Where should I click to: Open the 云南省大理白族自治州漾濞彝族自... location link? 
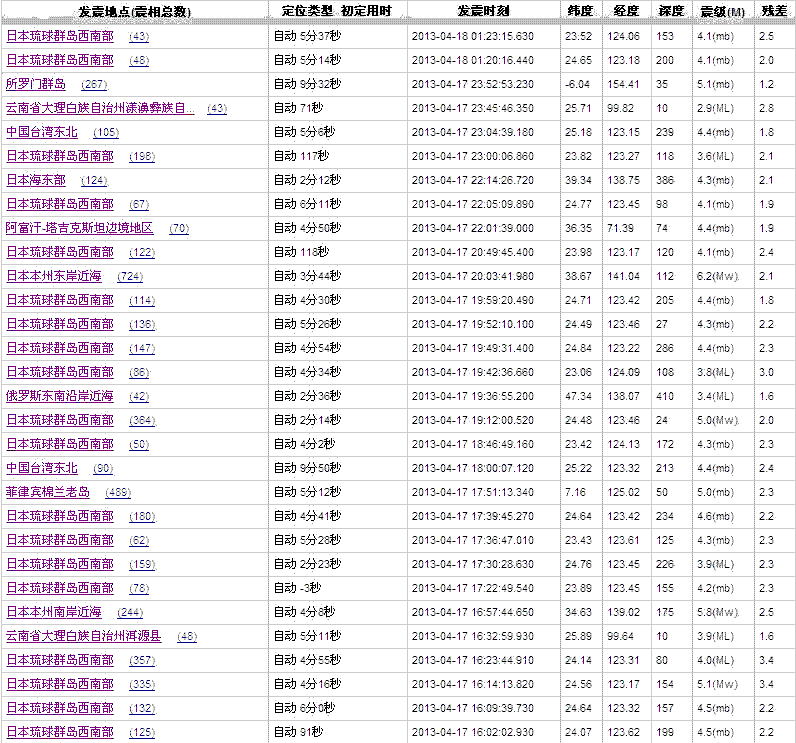(x=100, y=108)
